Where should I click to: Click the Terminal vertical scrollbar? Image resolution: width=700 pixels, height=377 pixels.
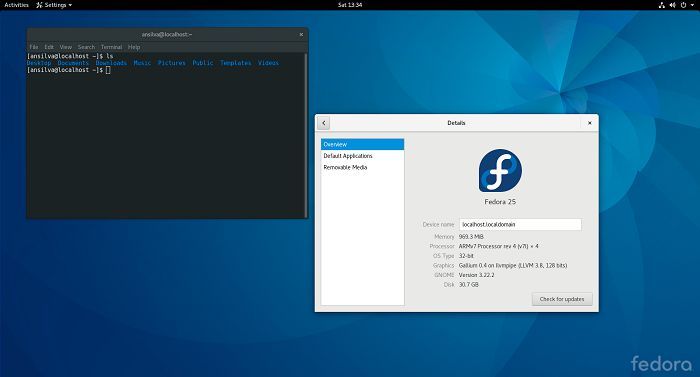[x=306, y=135]
